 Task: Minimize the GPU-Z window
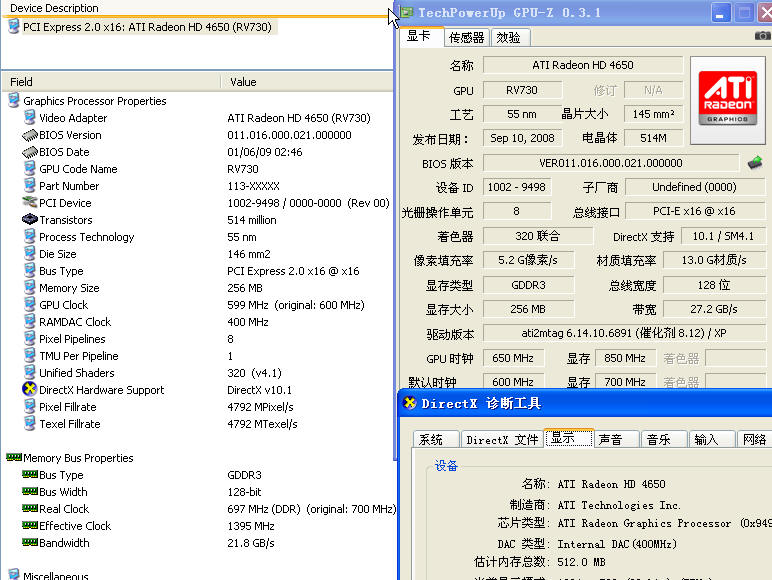point(721,13)
